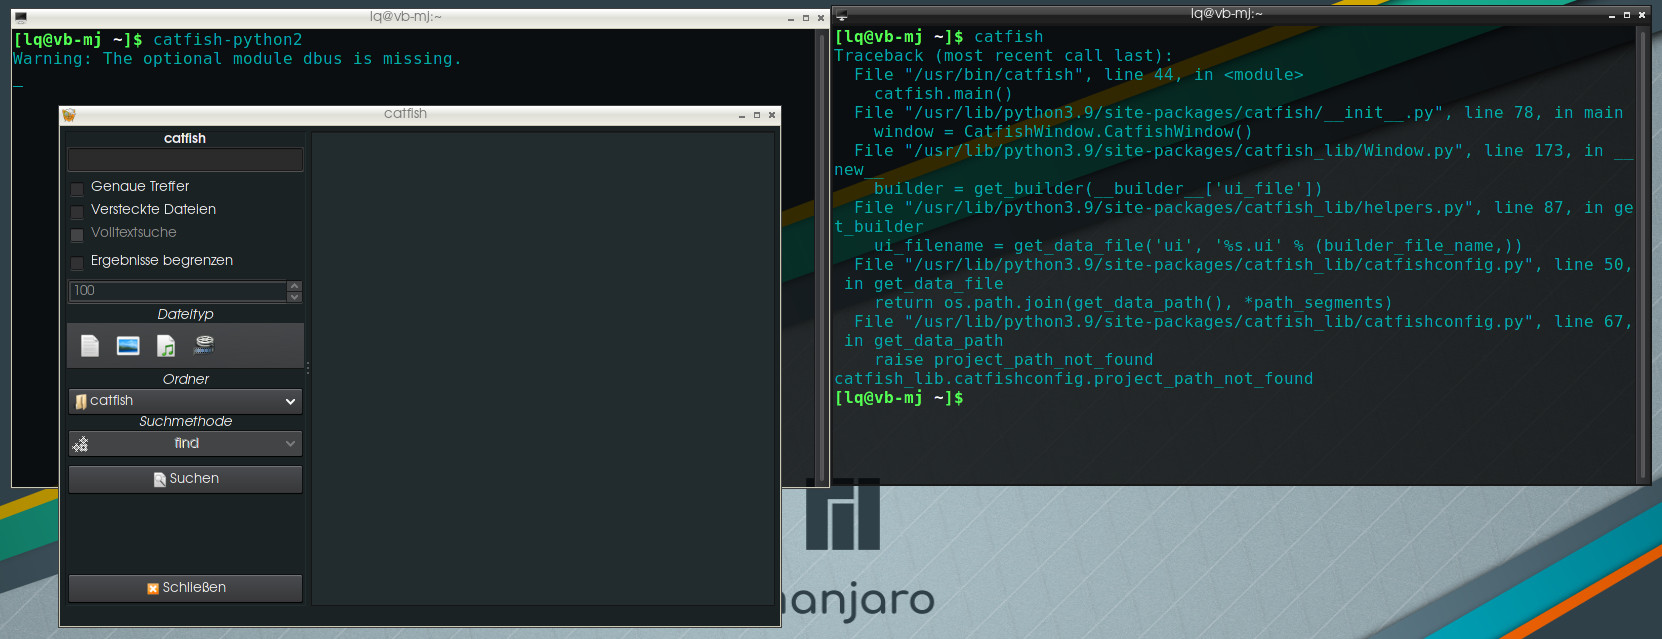This screenshot has width=1662, height=639.
Task: Click the catfish app icon in title bar
Action: coord(69,115)
